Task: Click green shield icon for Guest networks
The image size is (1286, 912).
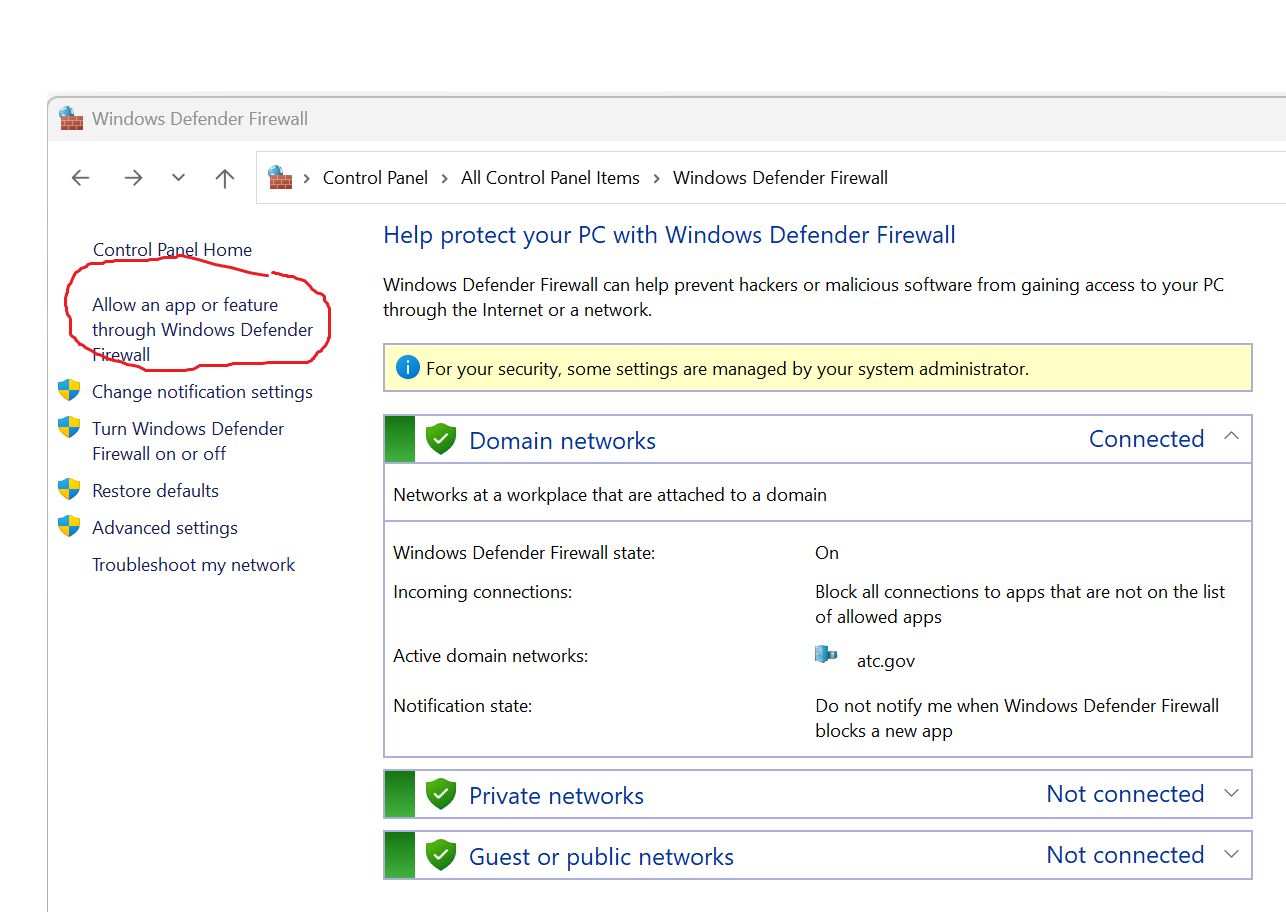Action: pos(441,855)
